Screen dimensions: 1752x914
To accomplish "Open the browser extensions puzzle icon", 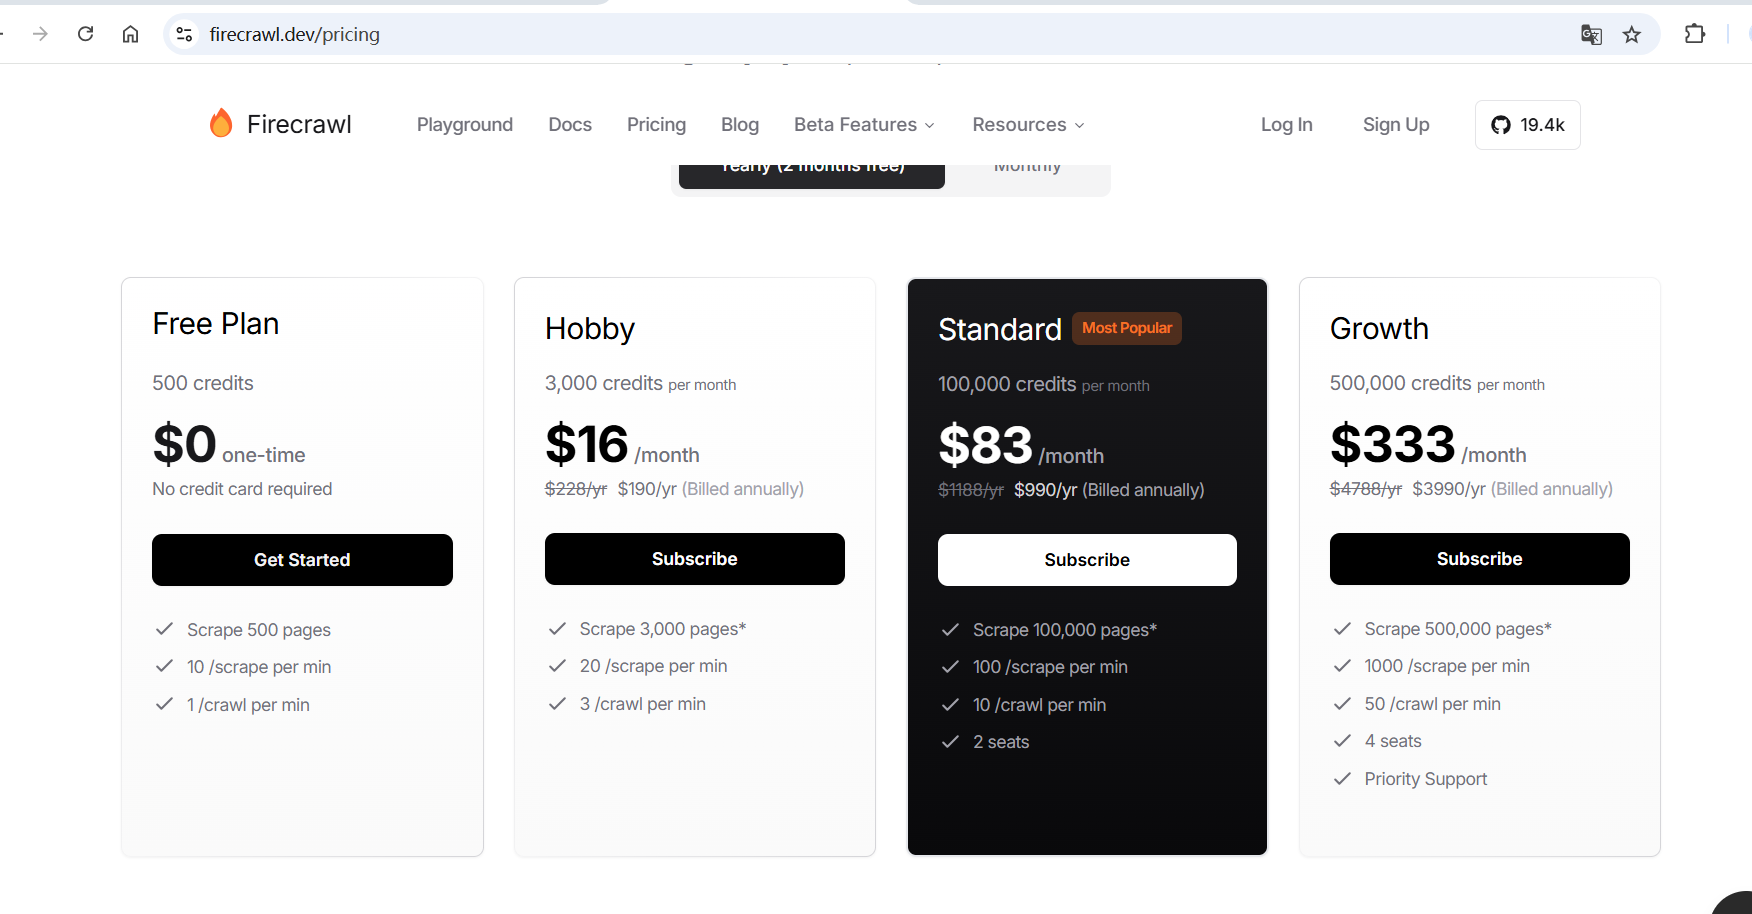I will coord(1695,34).
